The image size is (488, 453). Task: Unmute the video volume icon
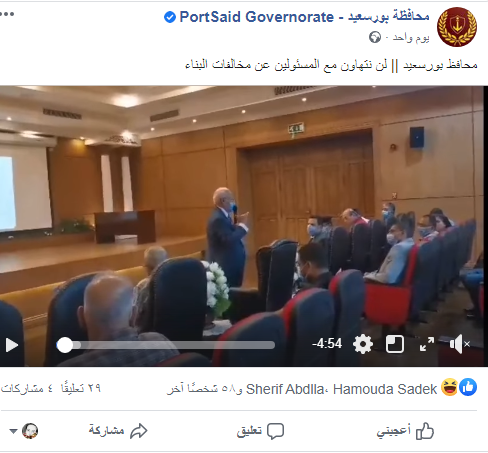(459, 344)
